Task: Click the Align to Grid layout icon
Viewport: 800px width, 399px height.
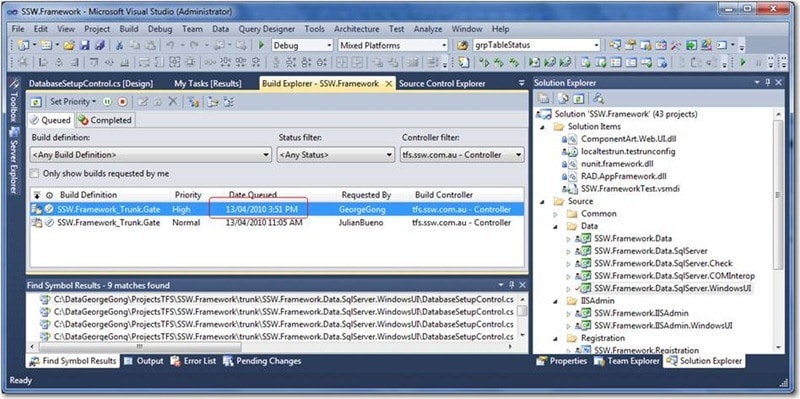Action: pyautogui.click(x=23, y=63)
